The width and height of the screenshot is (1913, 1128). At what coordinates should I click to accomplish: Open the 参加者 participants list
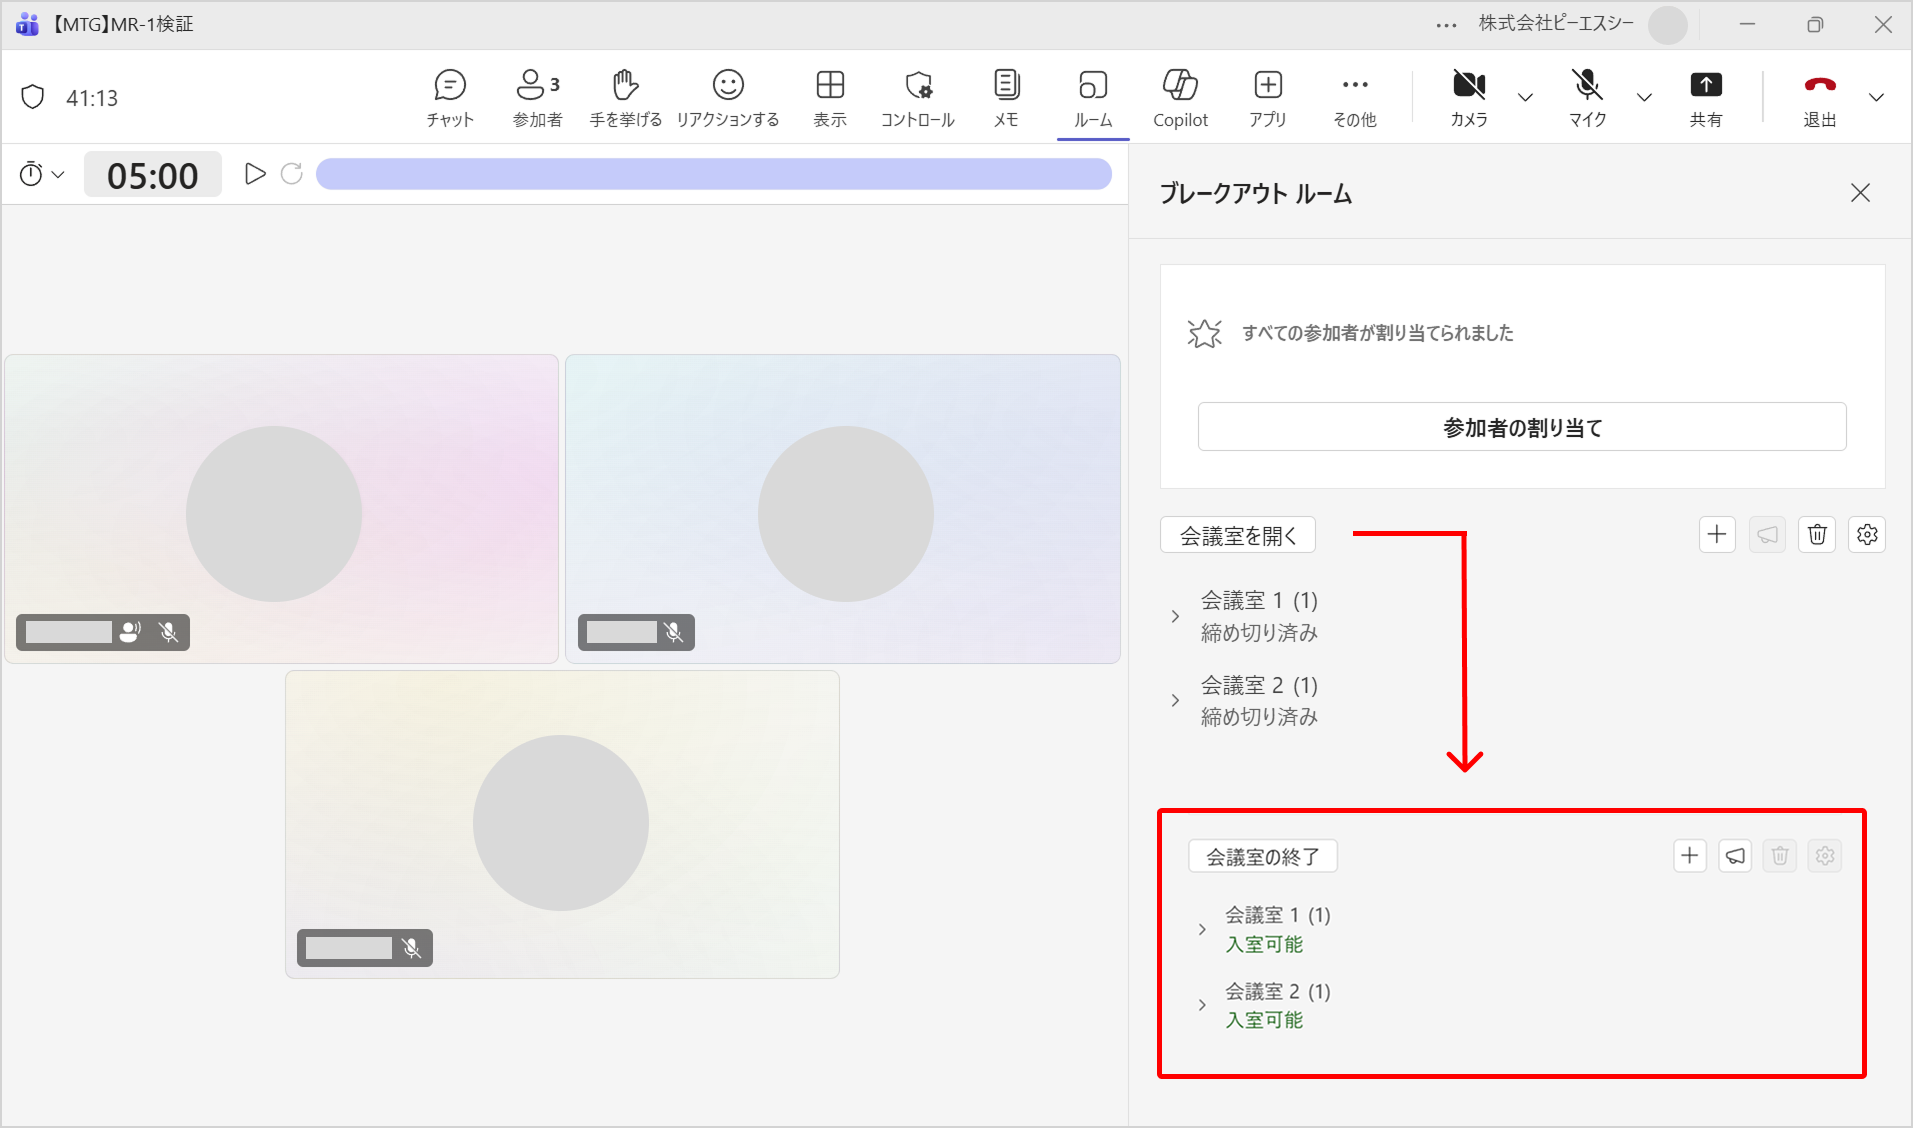click(x=537, y=98)
